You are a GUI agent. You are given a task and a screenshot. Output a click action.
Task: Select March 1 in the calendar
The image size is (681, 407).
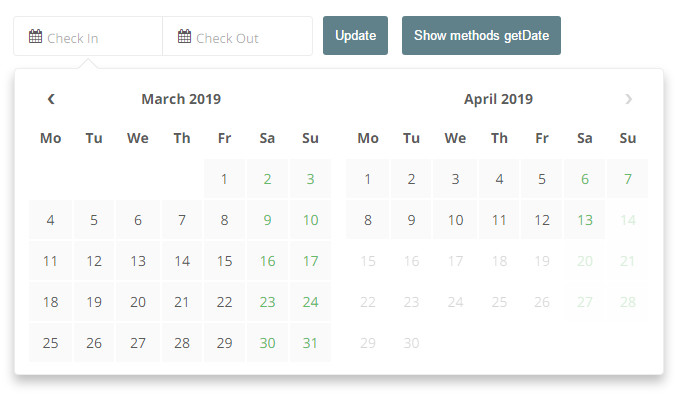tap(224, 180)
